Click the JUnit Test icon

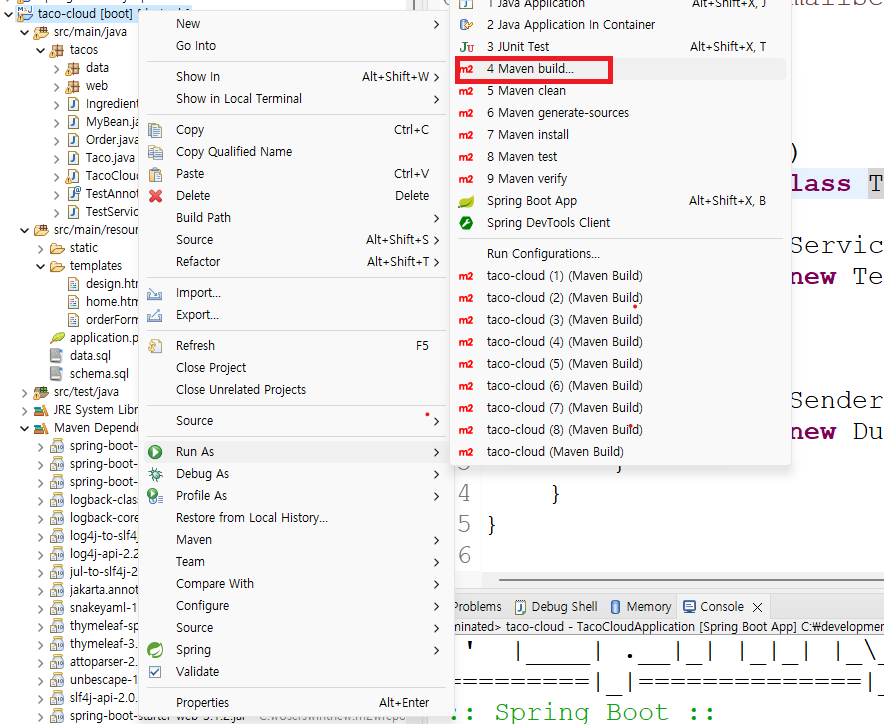(x=466, y=47)
